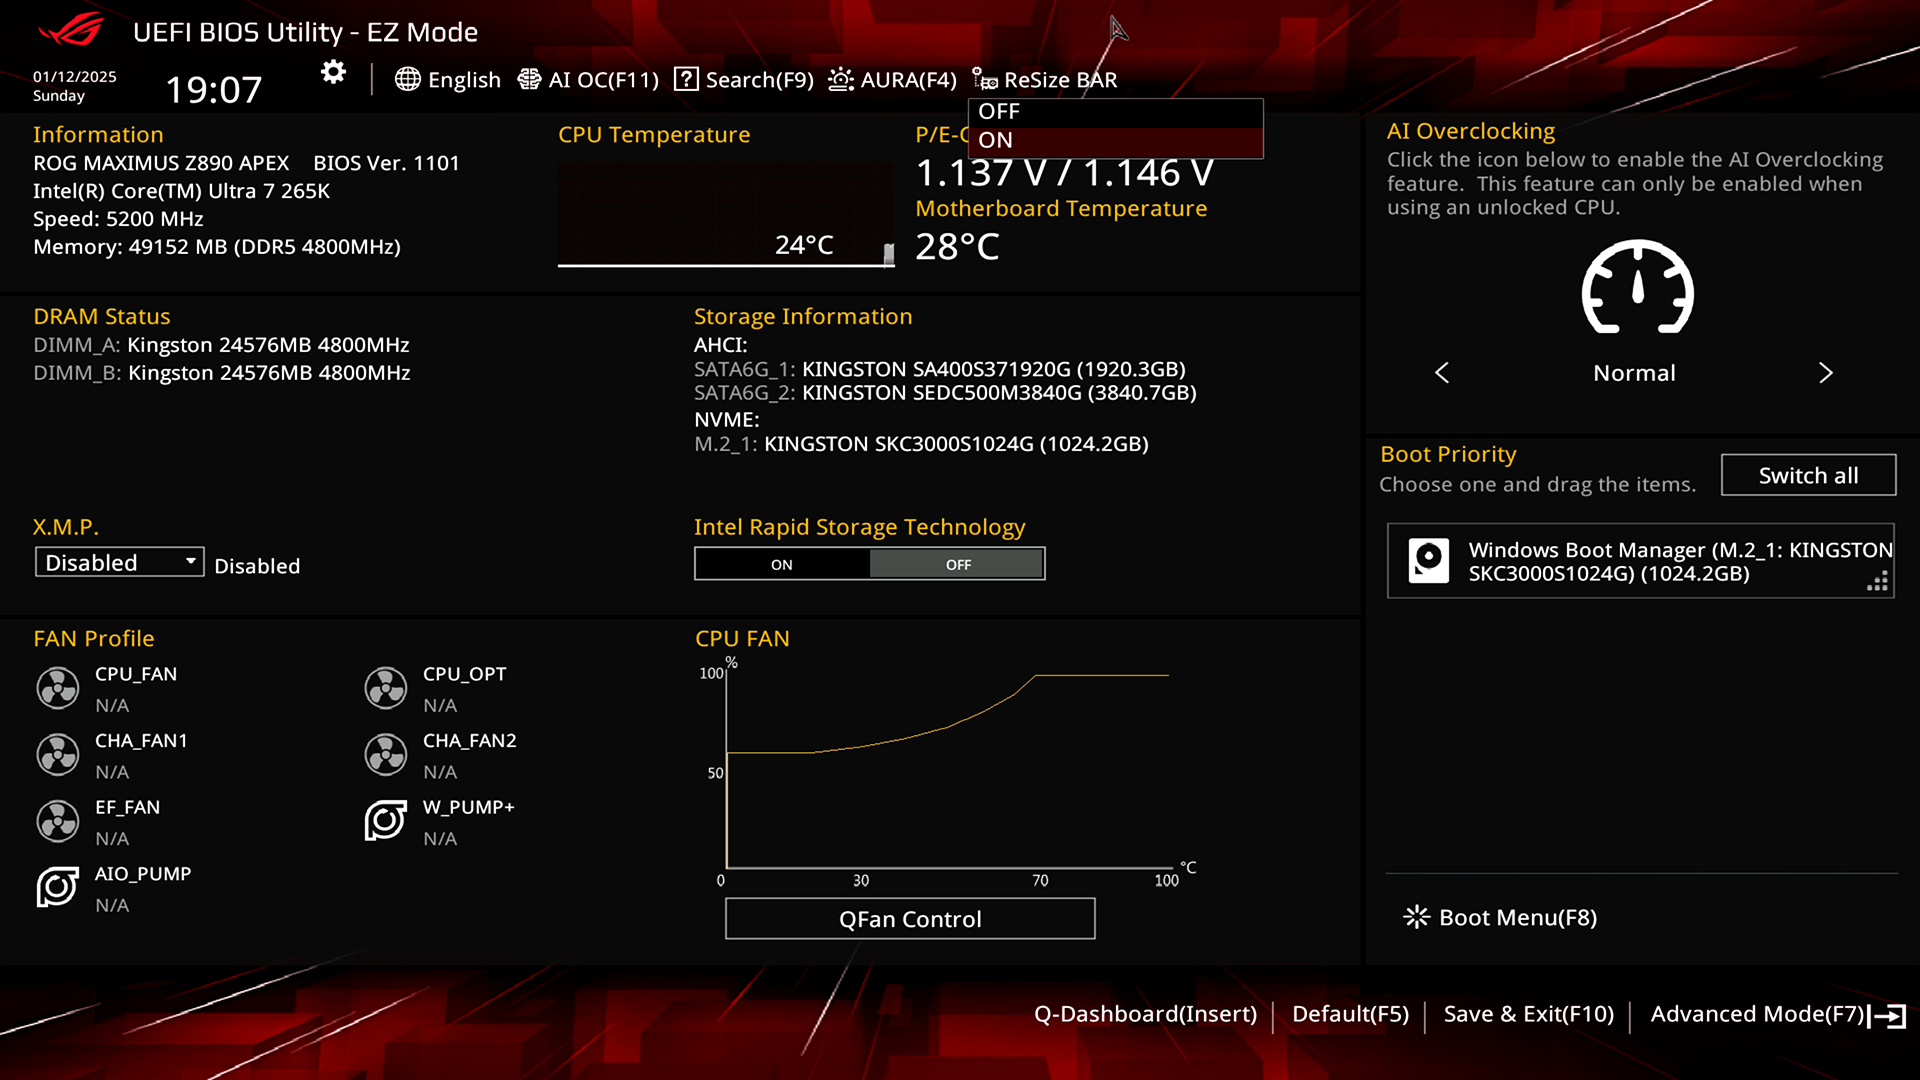1920x1080 pixels.
Task: Turn Intel Rapid Storage Technology OFF
Action: [x=957, y=563]
